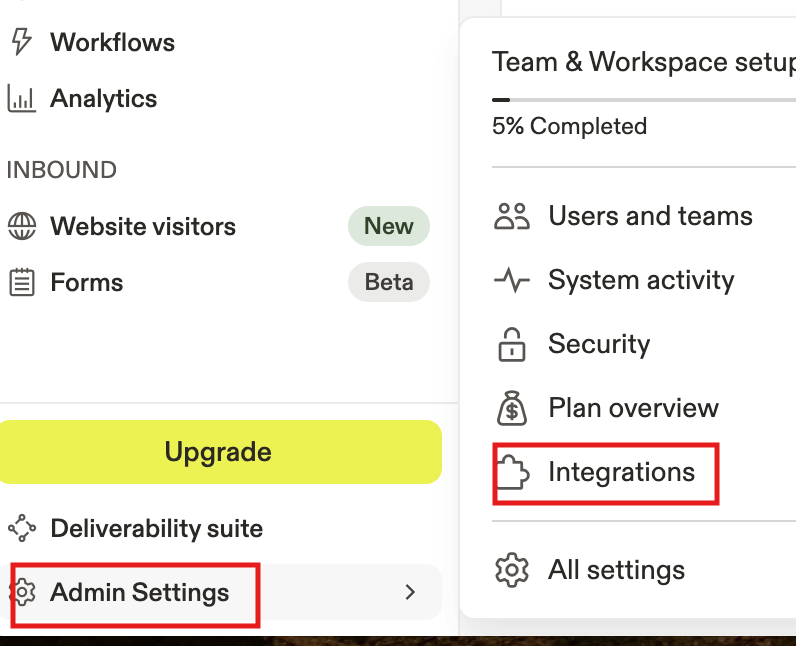Click the Workflows lightning bolt icon
The height and width of the screenshot is (646, 796).
pyautogui.click(x=21, y=42)
